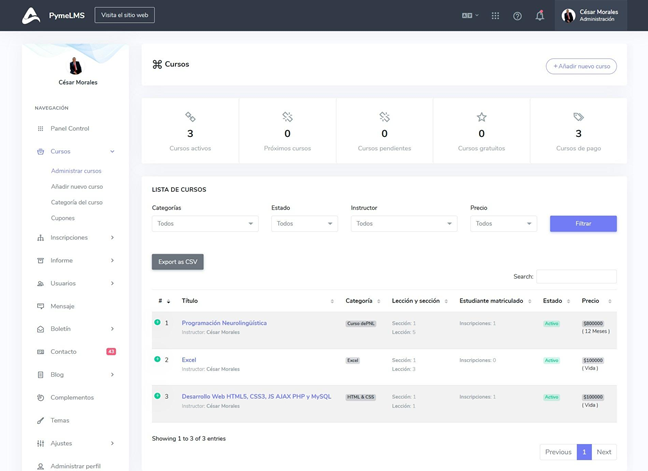Click the Temas brush icon

coord(40,421)
